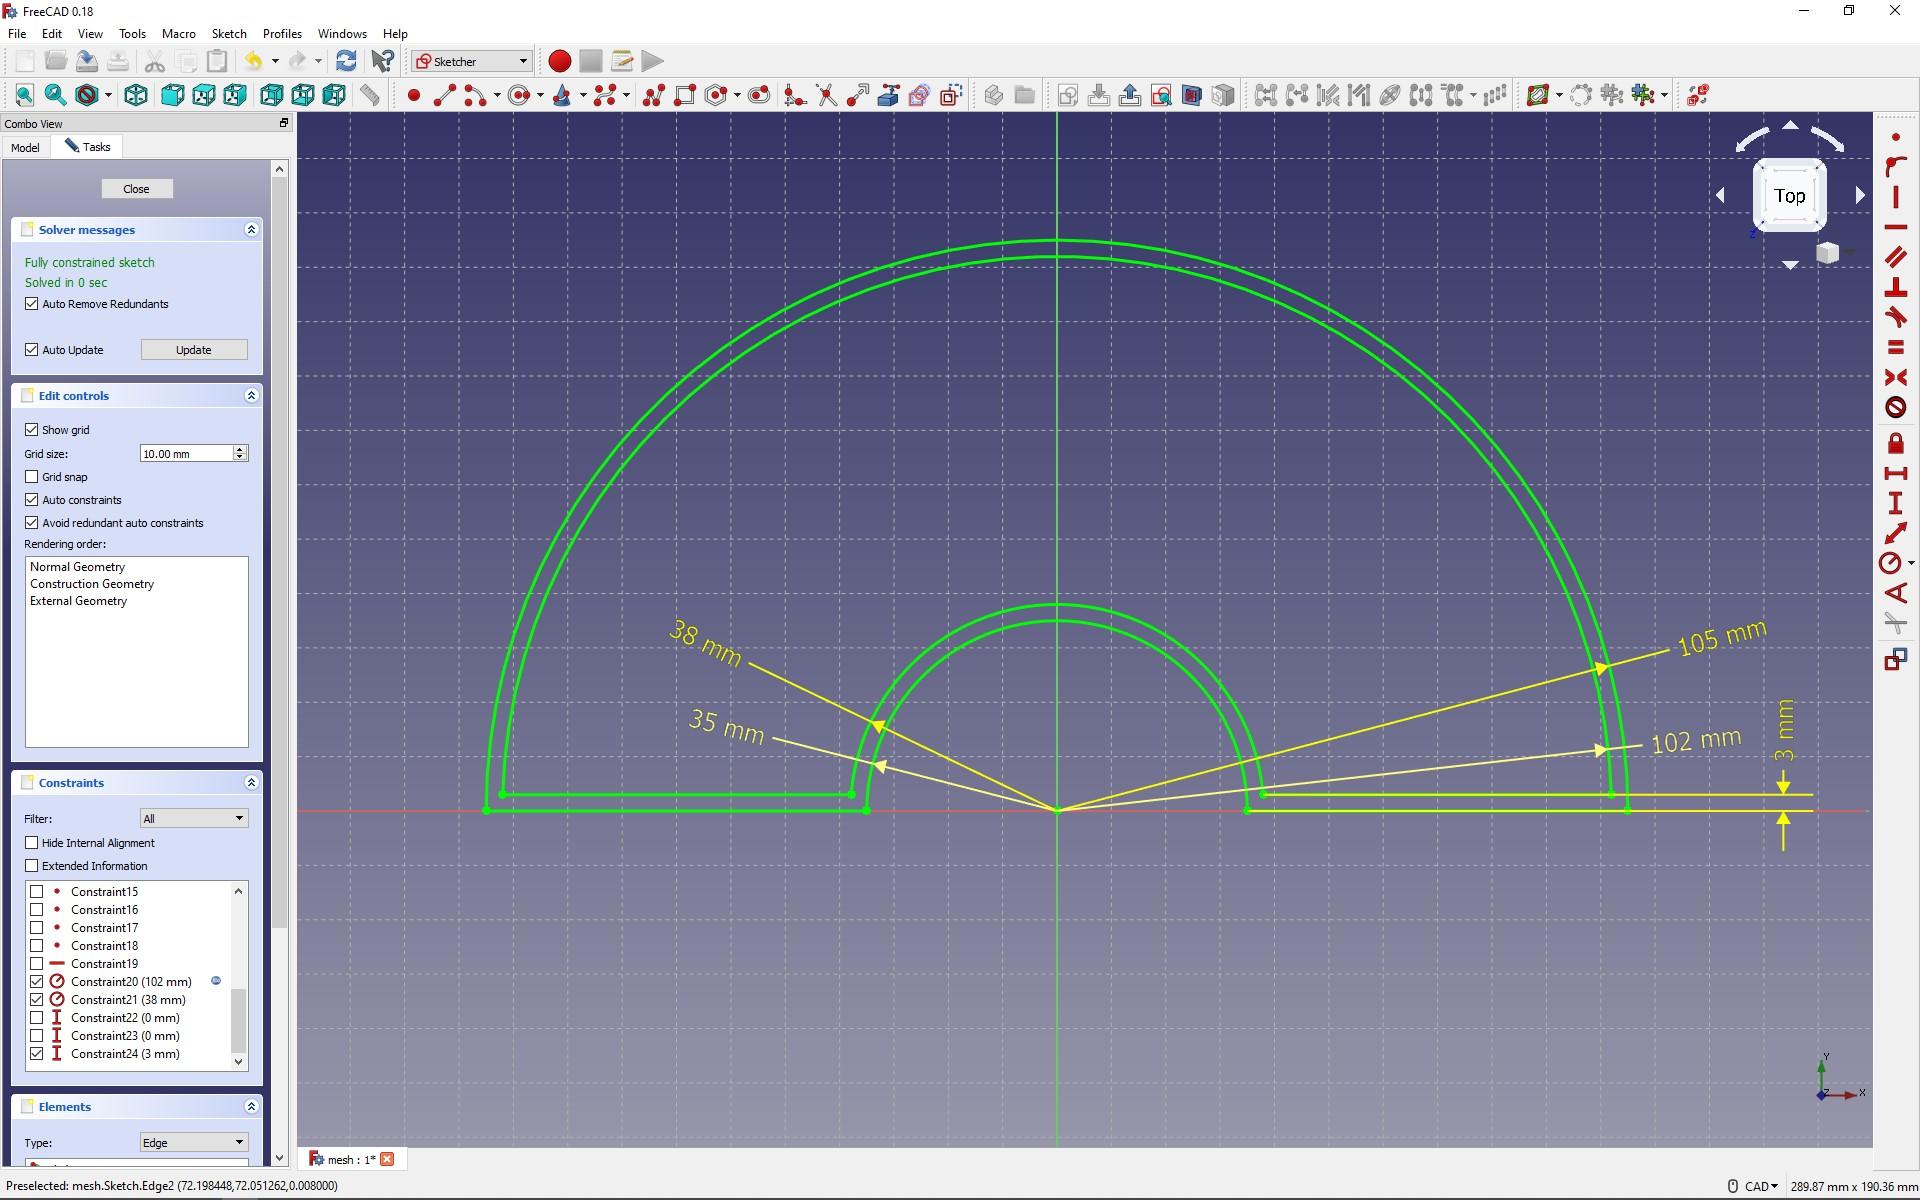Click the Fit all view icon
Screen dimensions: 1920x1200
pos(24,95)
